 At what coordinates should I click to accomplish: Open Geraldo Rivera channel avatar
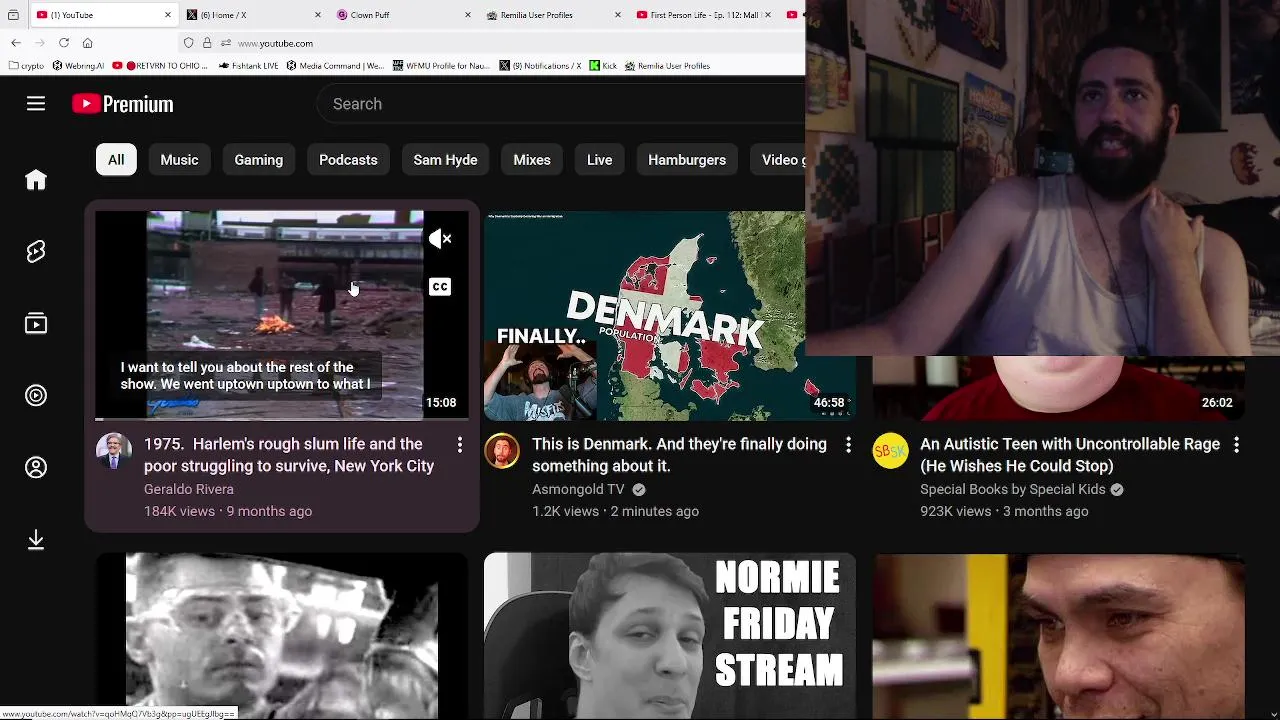[114, 451]
